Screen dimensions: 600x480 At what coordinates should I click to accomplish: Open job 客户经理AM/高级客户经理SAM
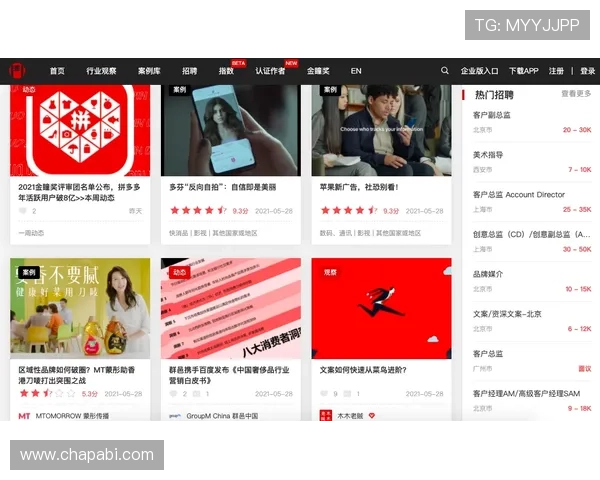[527, 394]
